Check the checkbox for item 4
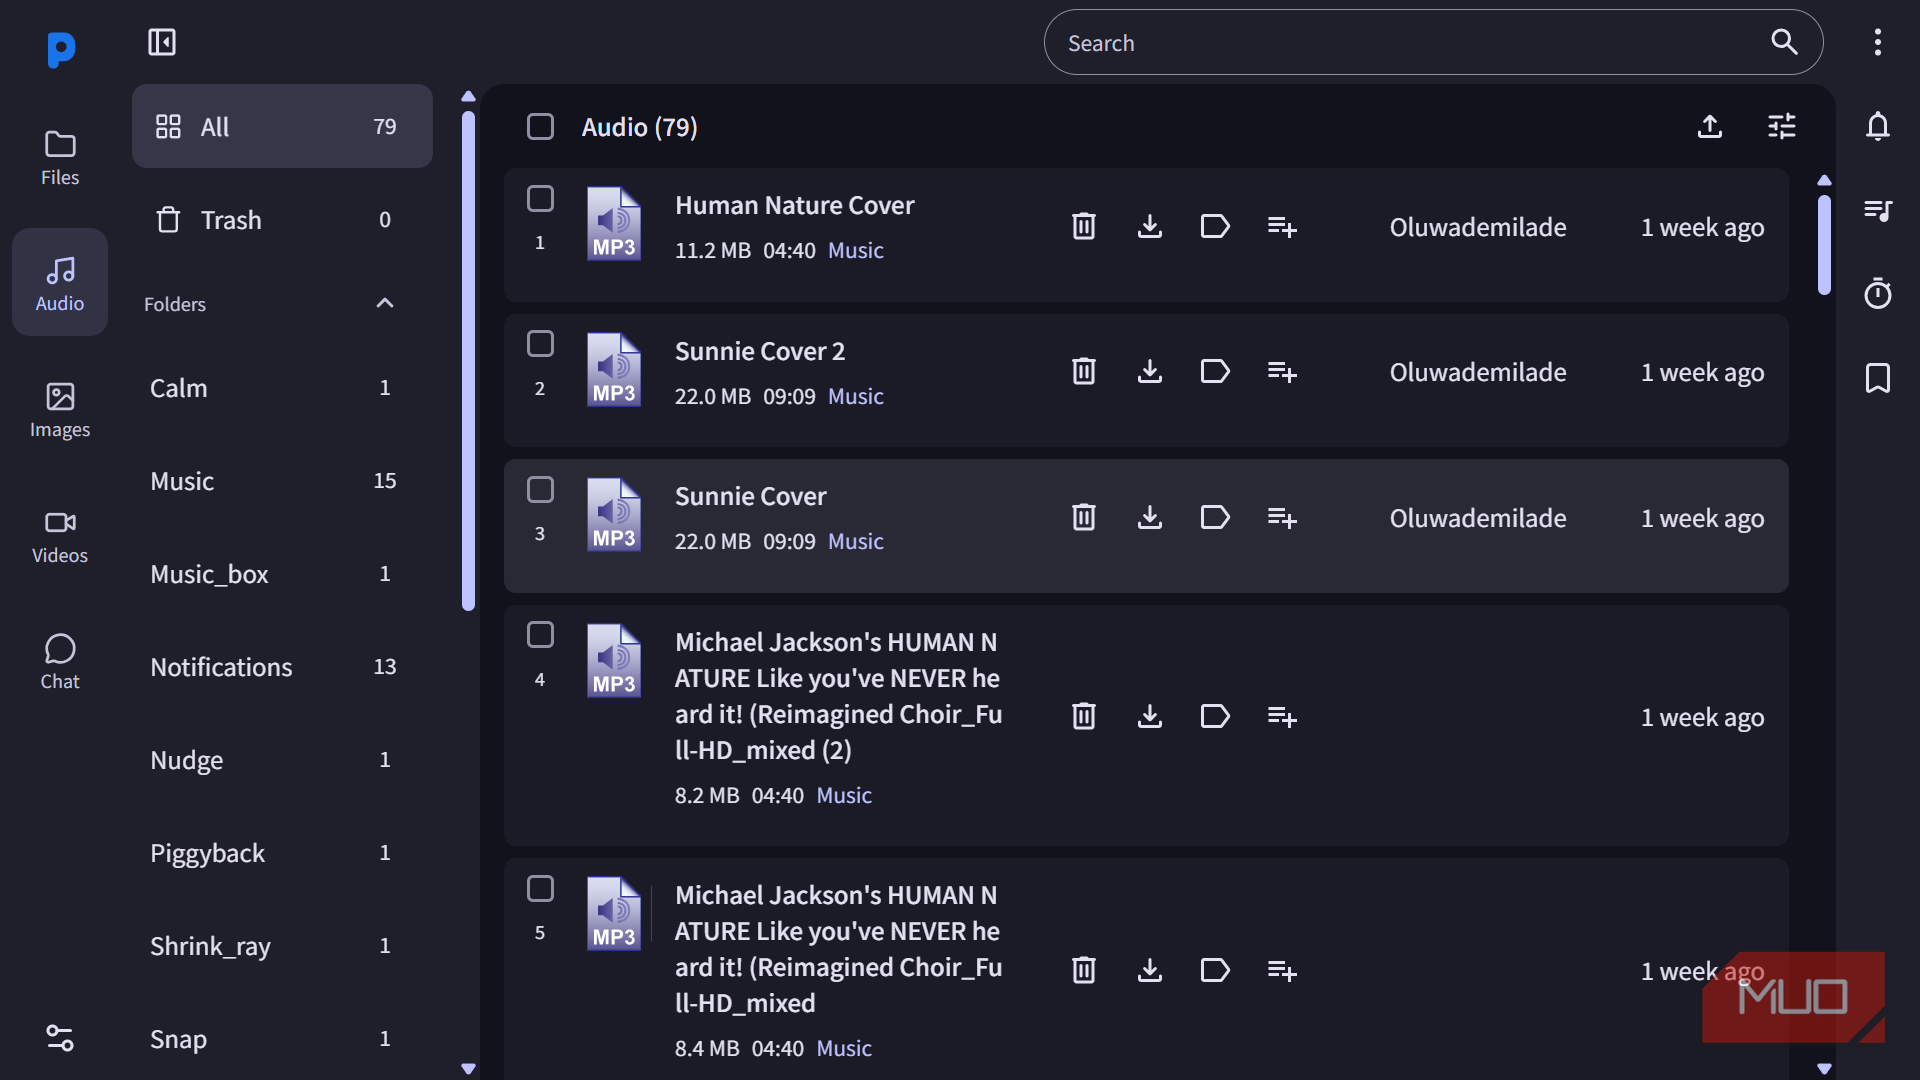1920x1080 pixels. 540,635
